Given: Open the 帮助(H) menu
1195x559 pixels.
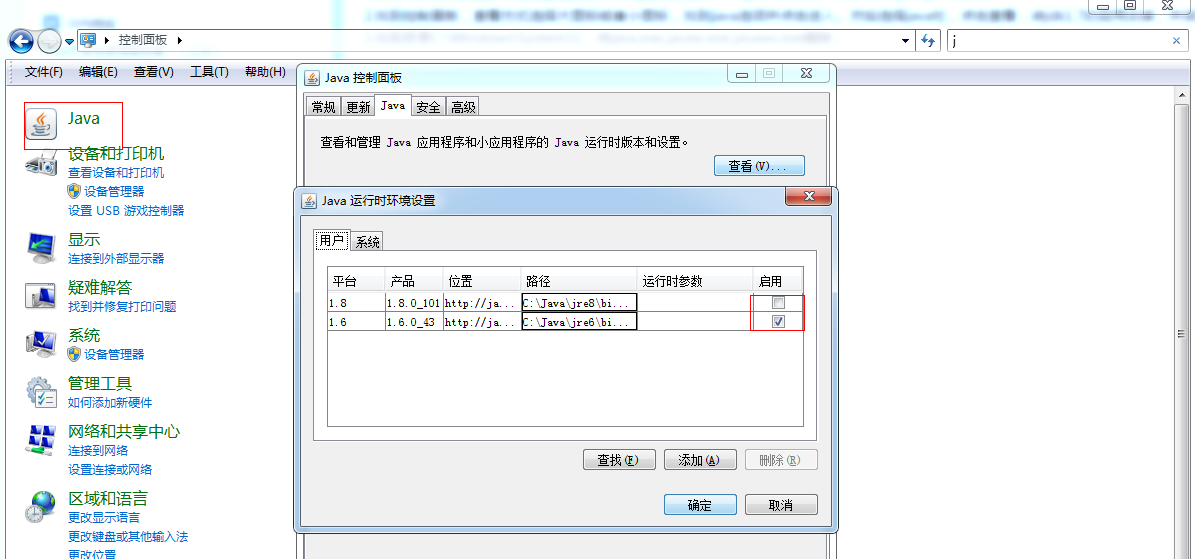Looking at the screenshot, I should pos(264,72).
